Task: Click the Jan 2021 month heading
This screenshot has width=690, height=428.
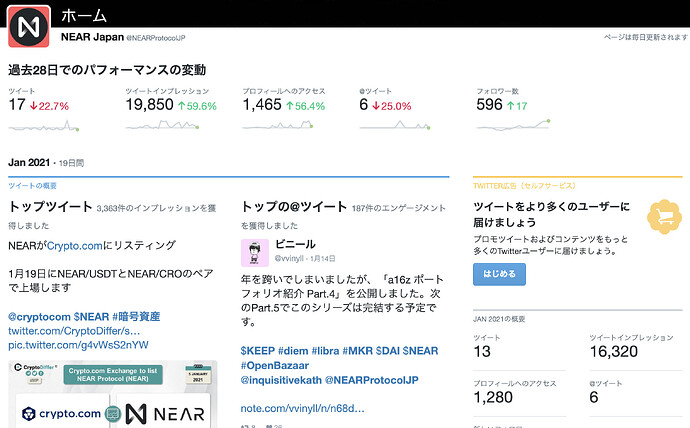Action: [x=29, y=162]
